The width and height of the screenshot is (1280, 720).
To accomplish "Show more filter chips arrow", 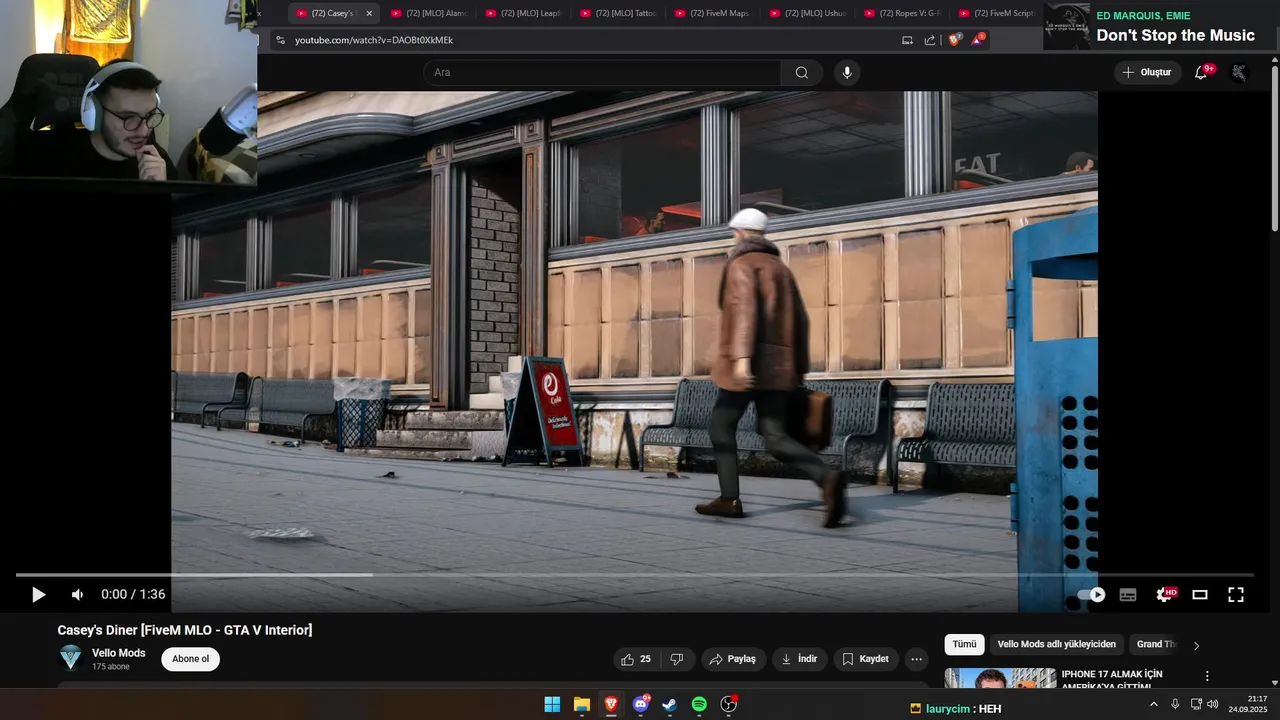I will point(1196,645).
